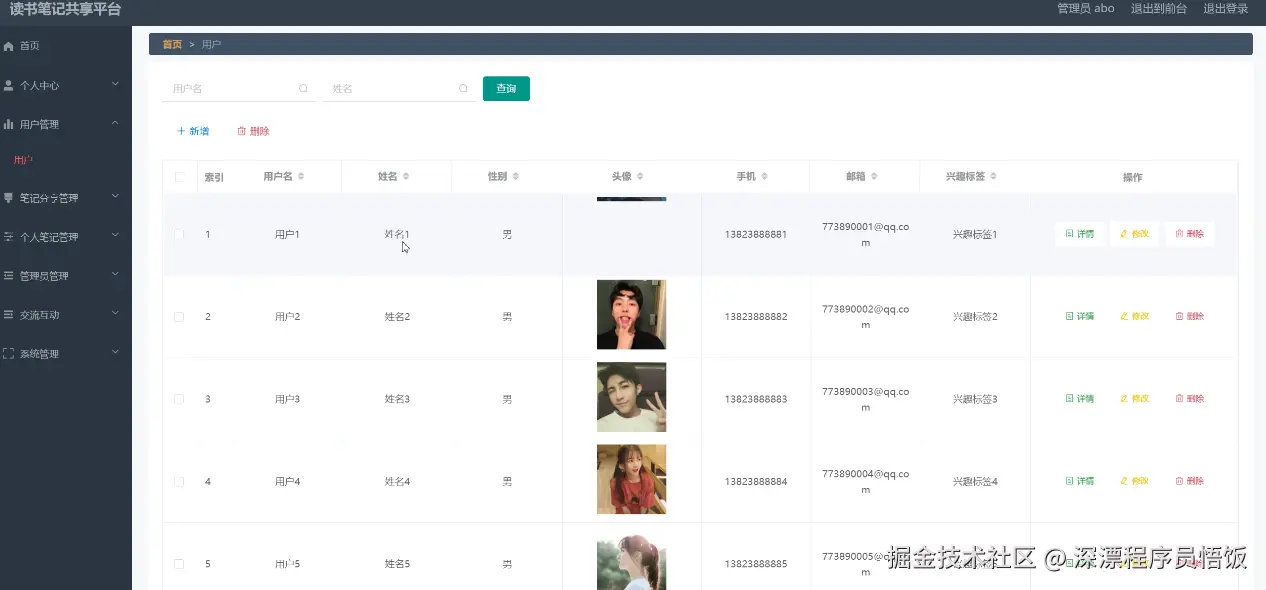Screen dimensions: 1266x590
Task: Click the email 773890002@qq.com cell
Action: tap(866, 317)
